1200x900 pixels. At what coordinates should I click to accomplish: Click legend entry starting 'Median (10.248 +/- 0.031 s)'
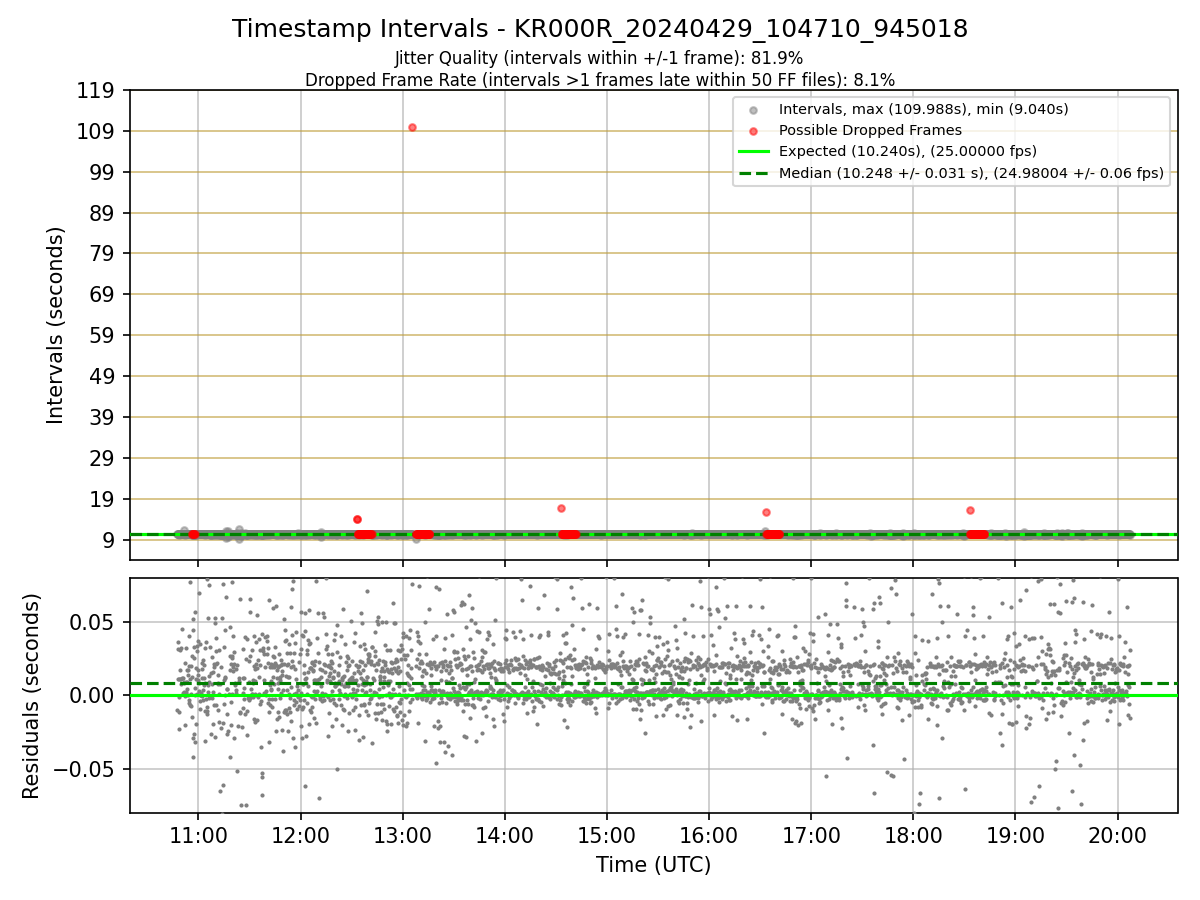point(971,173)
